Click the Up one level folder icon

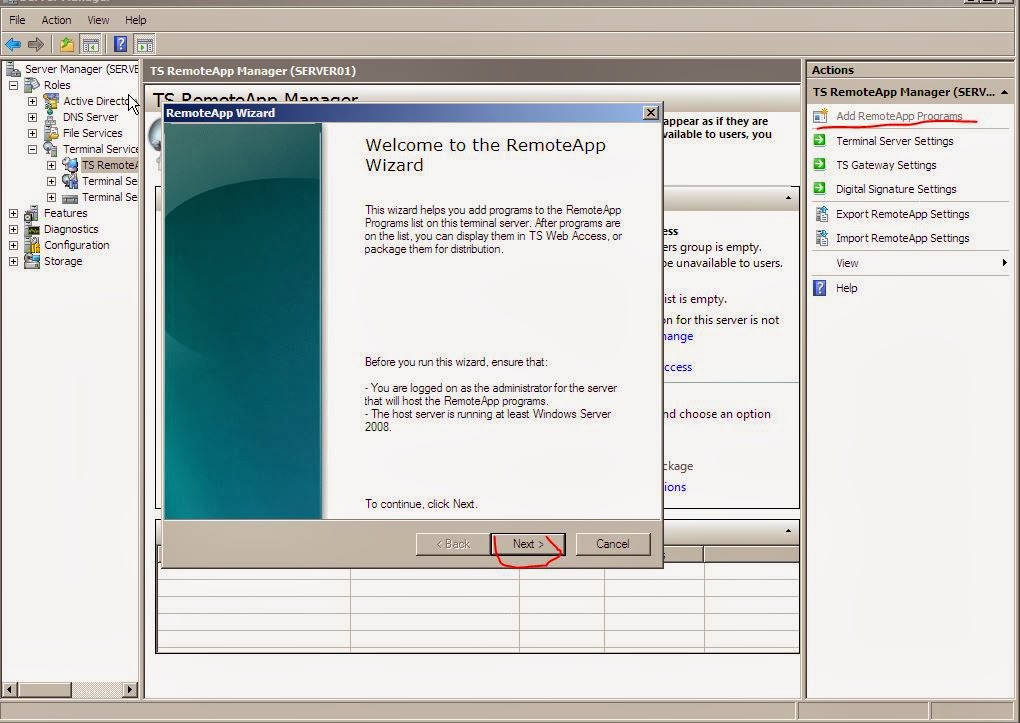pos(66,44)
